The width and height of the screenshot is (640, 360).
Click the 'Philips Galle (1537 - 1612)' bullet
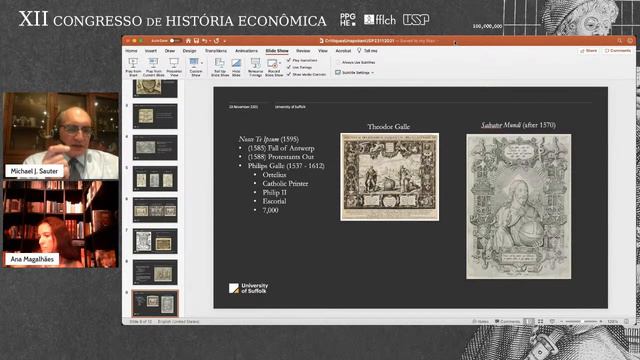click(286, 166)
